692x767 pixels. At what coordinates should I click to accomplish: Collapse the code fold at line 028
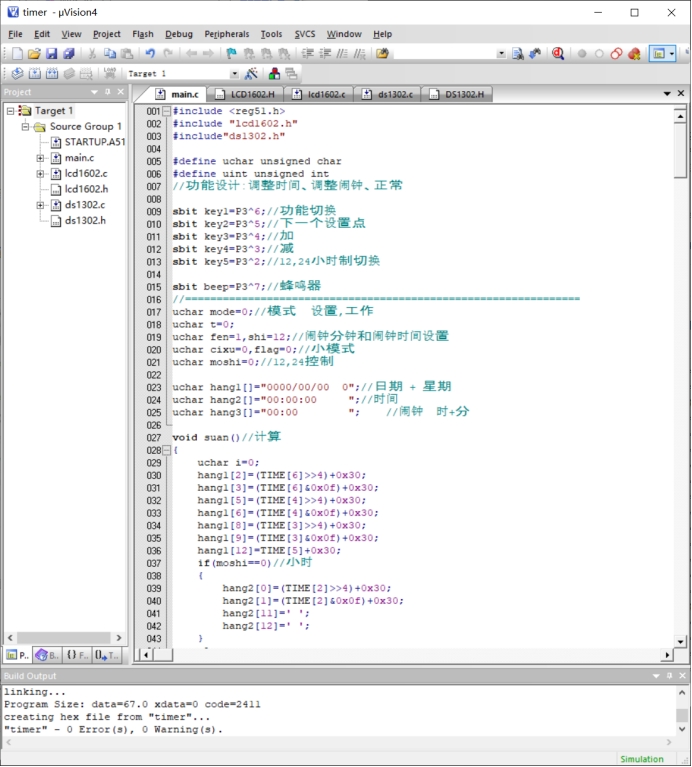[x=166, y=451]
